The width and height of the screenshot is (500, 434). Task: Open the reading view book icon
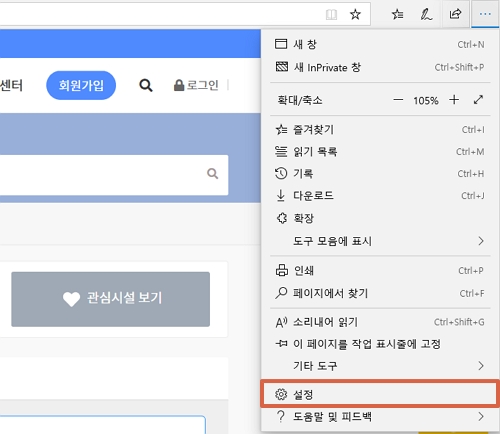[331, 14]
